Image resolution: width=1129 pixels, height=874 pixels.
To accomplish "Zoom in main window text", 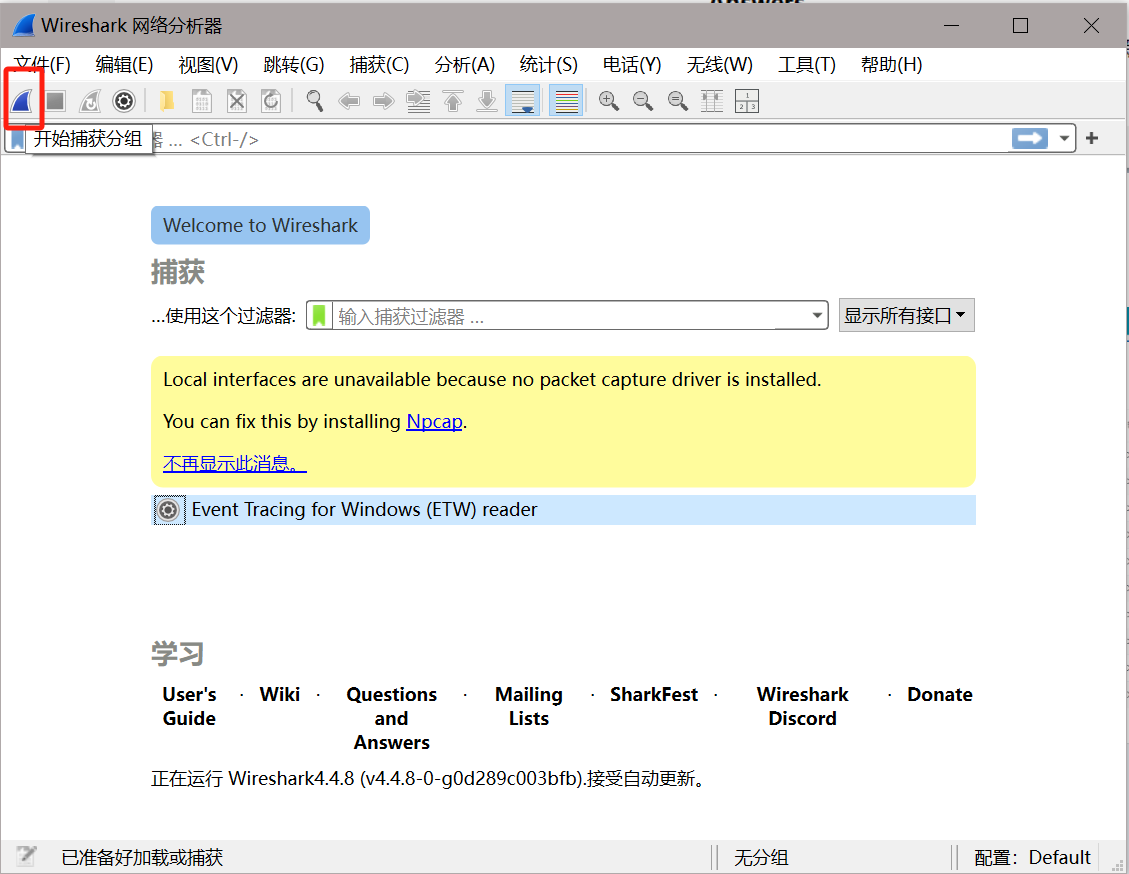I will click(x=608, y=101).
